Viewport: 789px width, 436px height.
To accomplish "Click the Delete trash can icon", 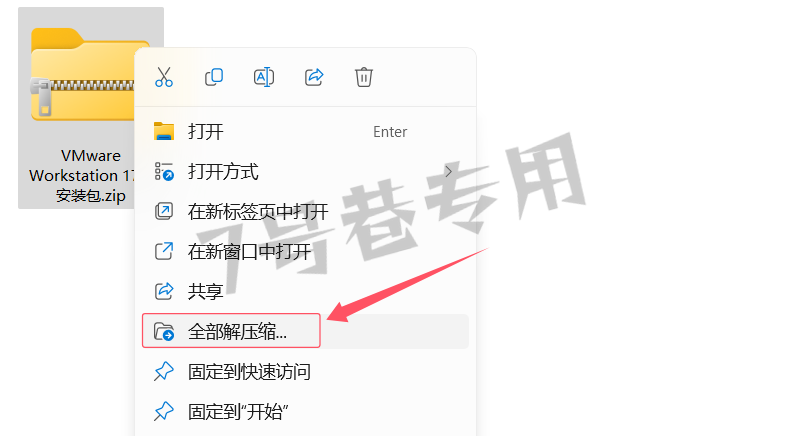I will pyautogui.click(x=364, y=77).
